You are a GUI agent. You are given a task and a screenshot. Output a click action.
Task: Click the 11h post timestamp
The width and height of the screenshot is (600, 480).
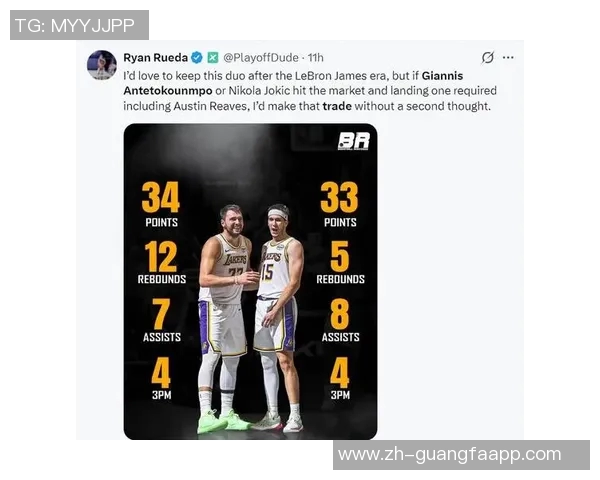[316, 58]
